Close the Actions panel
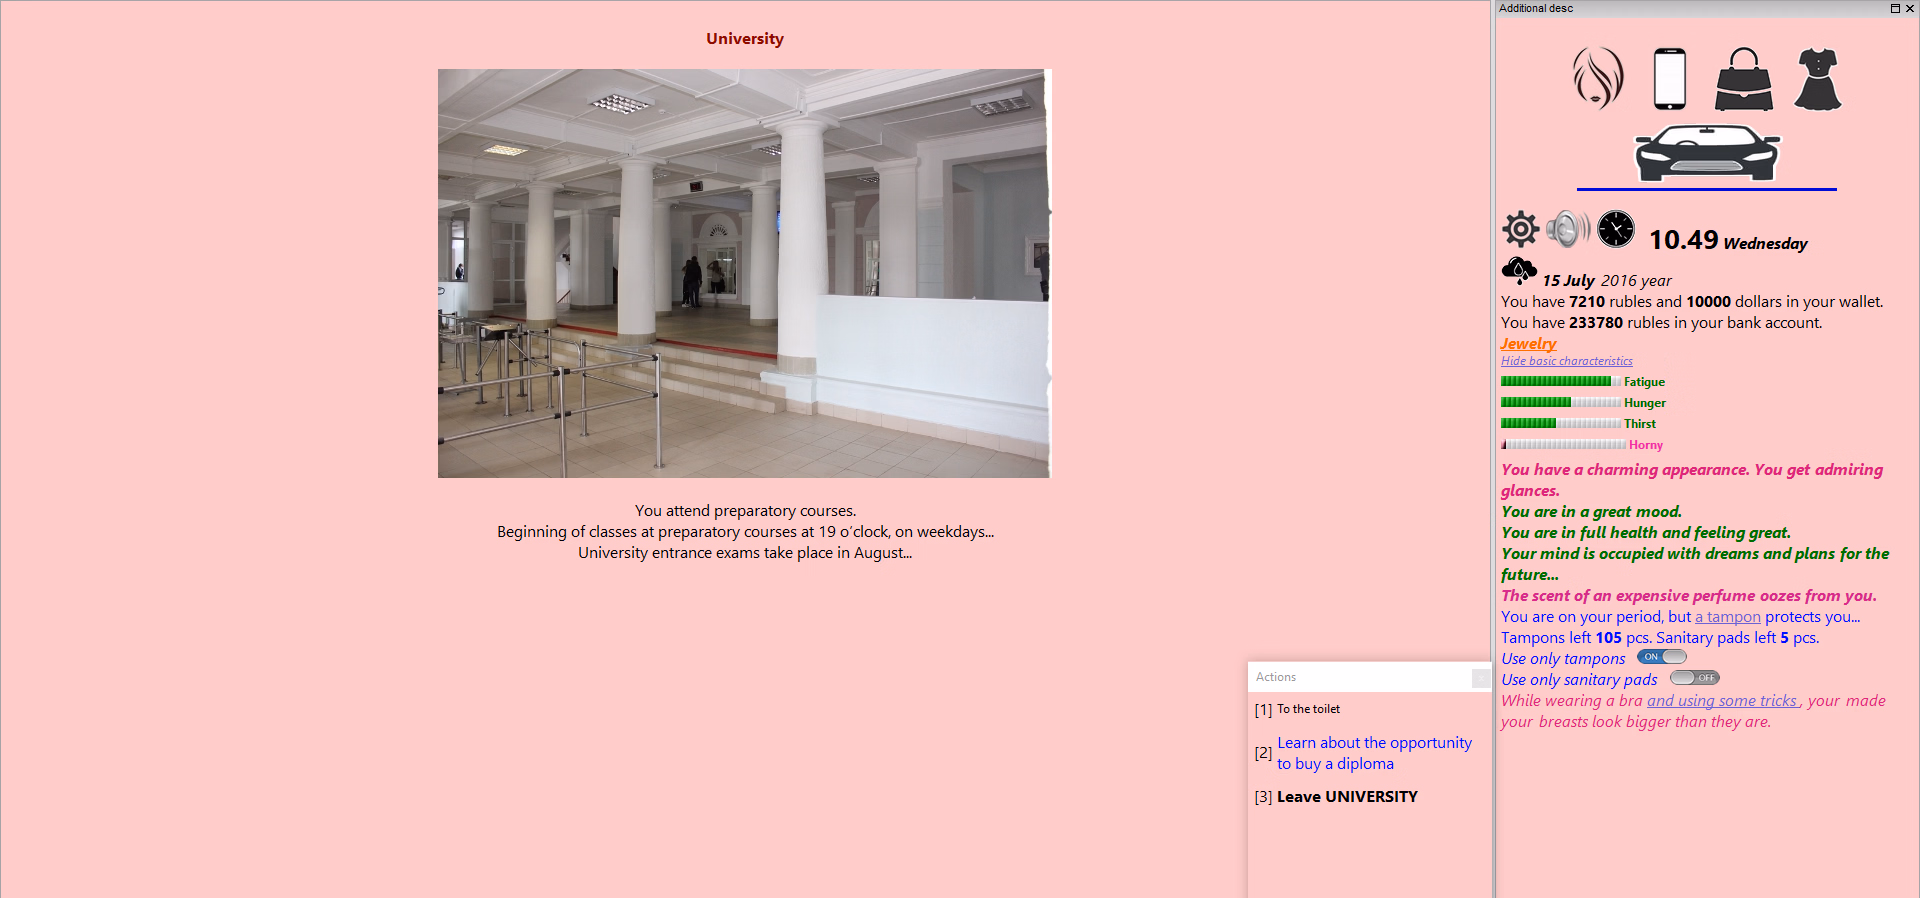The width and height of the screenshot is (1920, 898). (x=1481, y=678)
